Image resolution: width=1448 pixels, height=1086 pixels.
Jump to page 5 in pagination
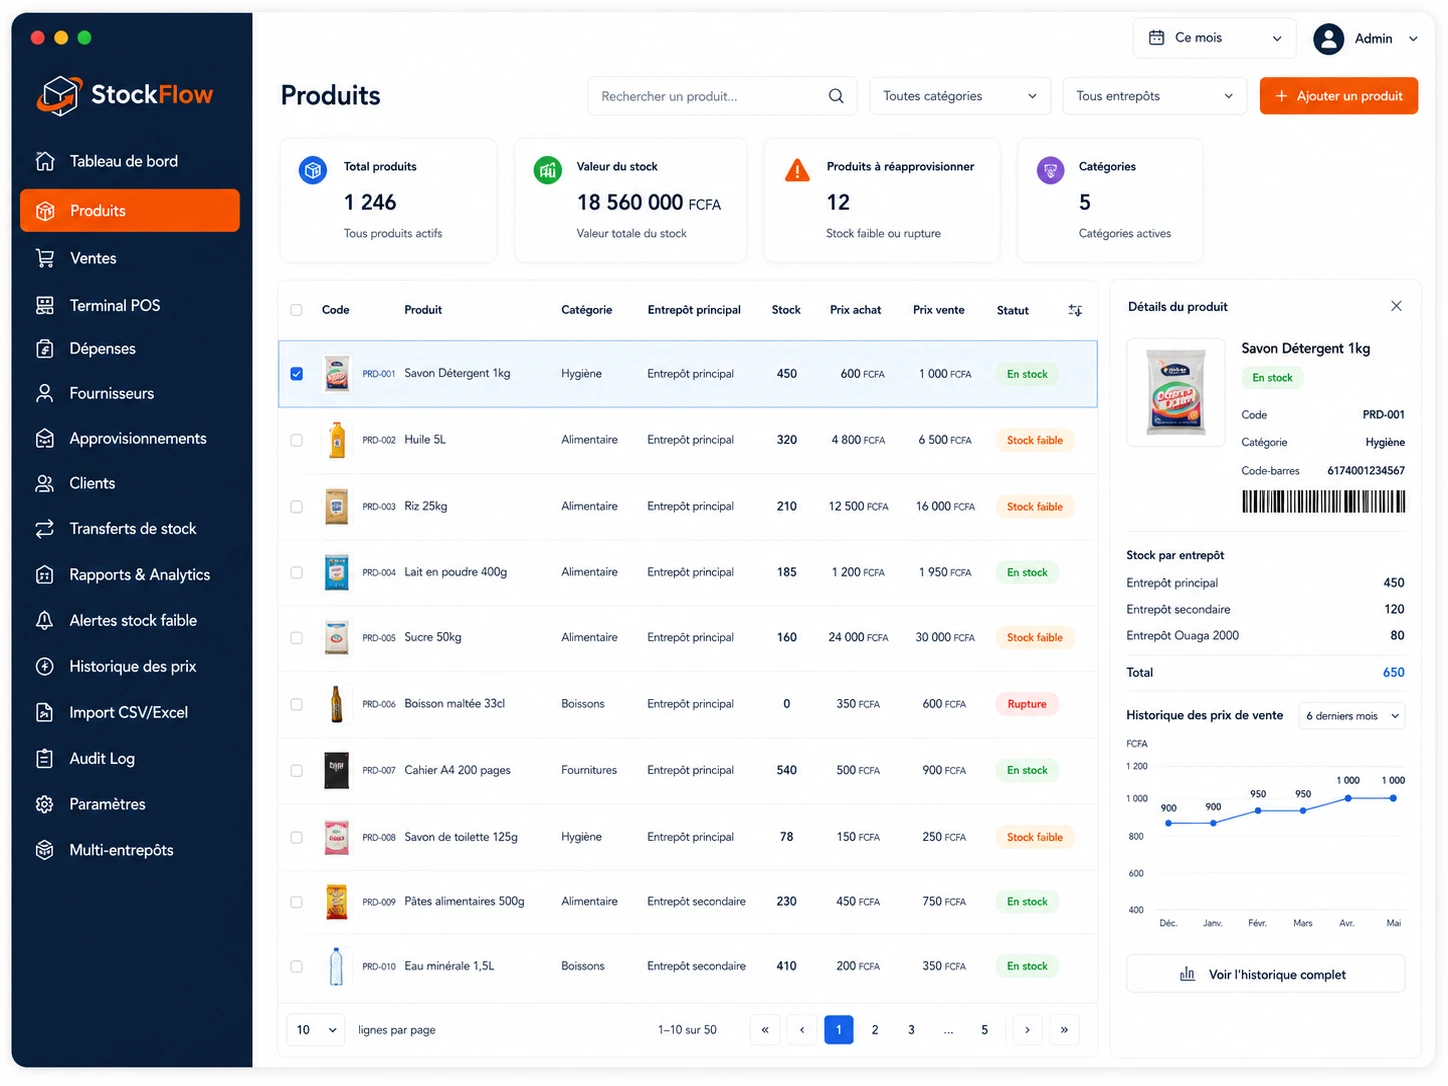pyautogui.click(x=985, y=1030)
